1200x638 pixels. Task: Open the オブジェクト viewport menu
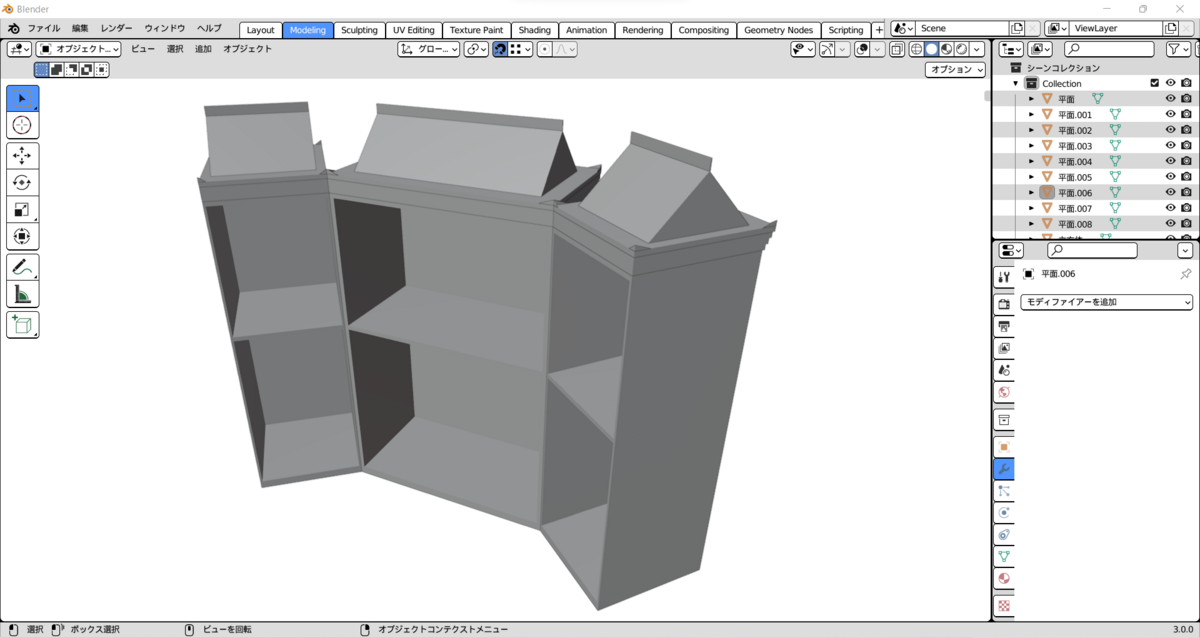tap(247, 49)
